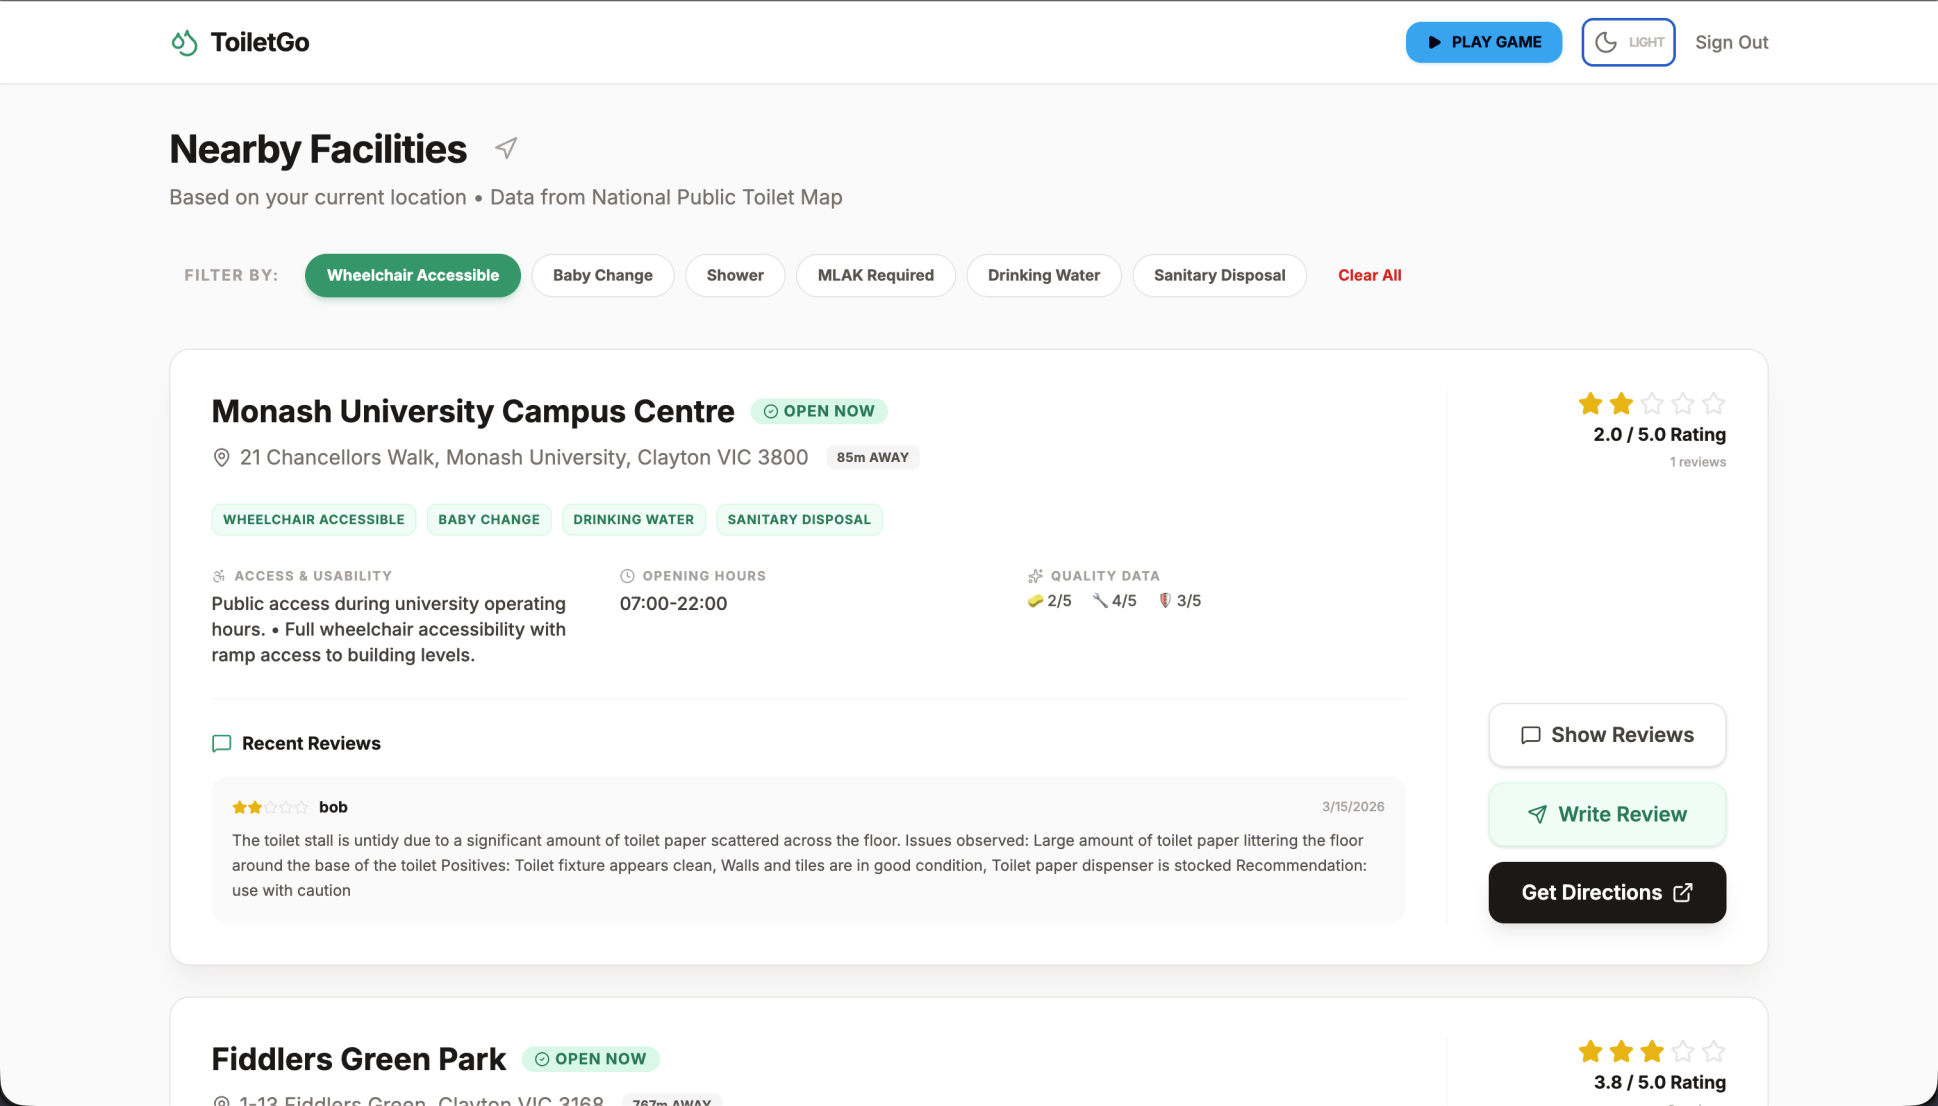Click the second star in Monash rating
This screenshot has height=1106, width=1938.
pyautogui.click(x=1621, y=404)
